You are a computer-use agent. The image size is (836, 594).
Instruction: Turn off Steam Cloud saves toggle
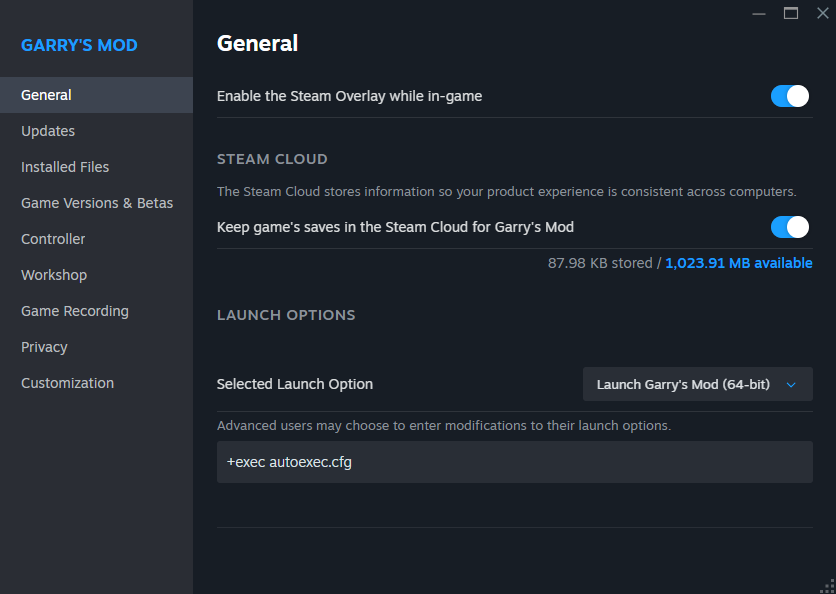pos(789,227)
